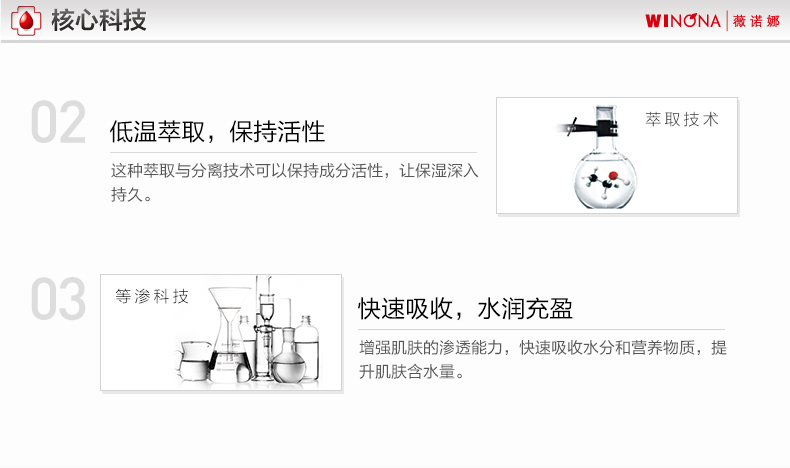790x468 pixels.
Task: Click the 萃取技术 caption label
Action: (x=682, y=119)
